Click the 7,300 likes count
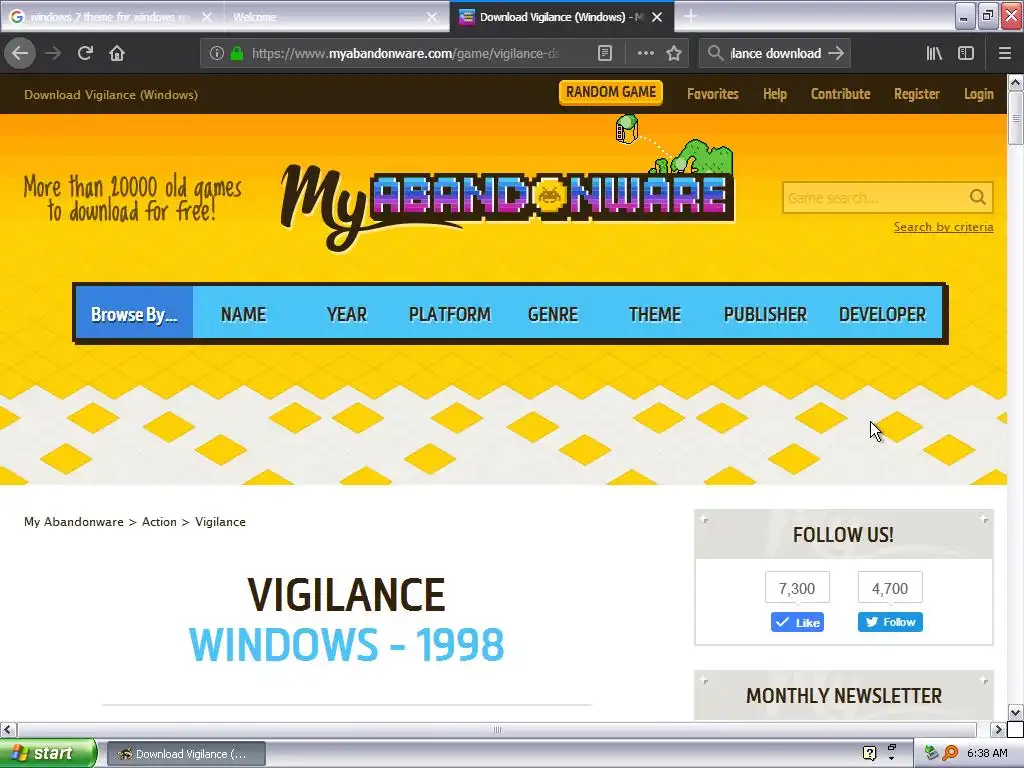This screenshot has height=768, width=1024. 797,588
